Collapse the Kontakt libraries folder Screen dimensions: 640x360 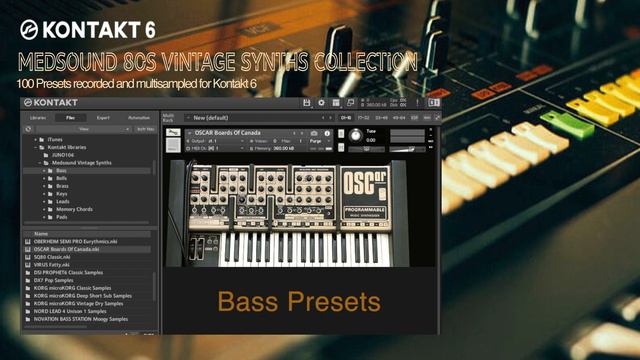[36, 147]
